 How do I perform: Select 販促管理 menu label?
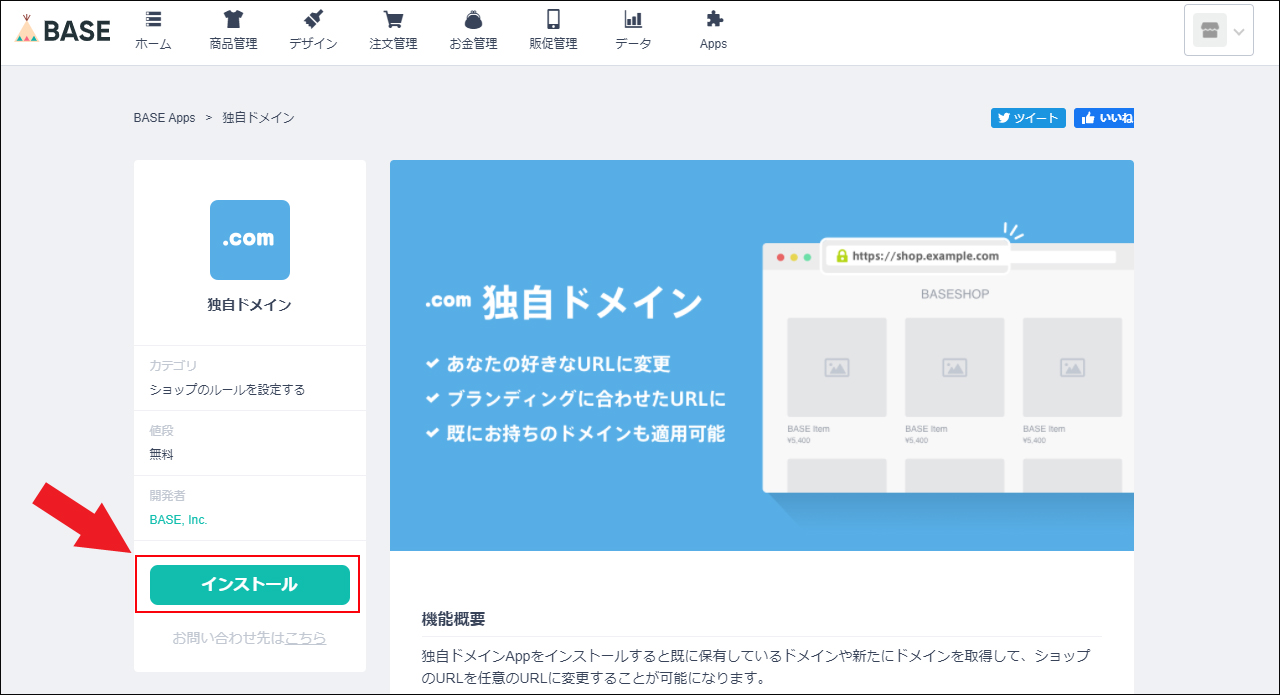coord(553,44)
